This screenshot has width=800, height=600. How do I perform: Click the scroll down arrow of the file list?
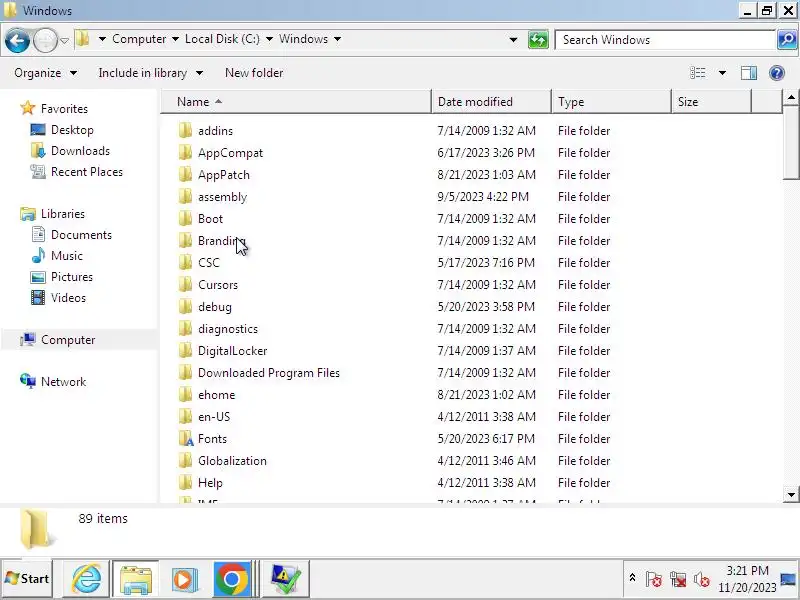click(791, 494)
